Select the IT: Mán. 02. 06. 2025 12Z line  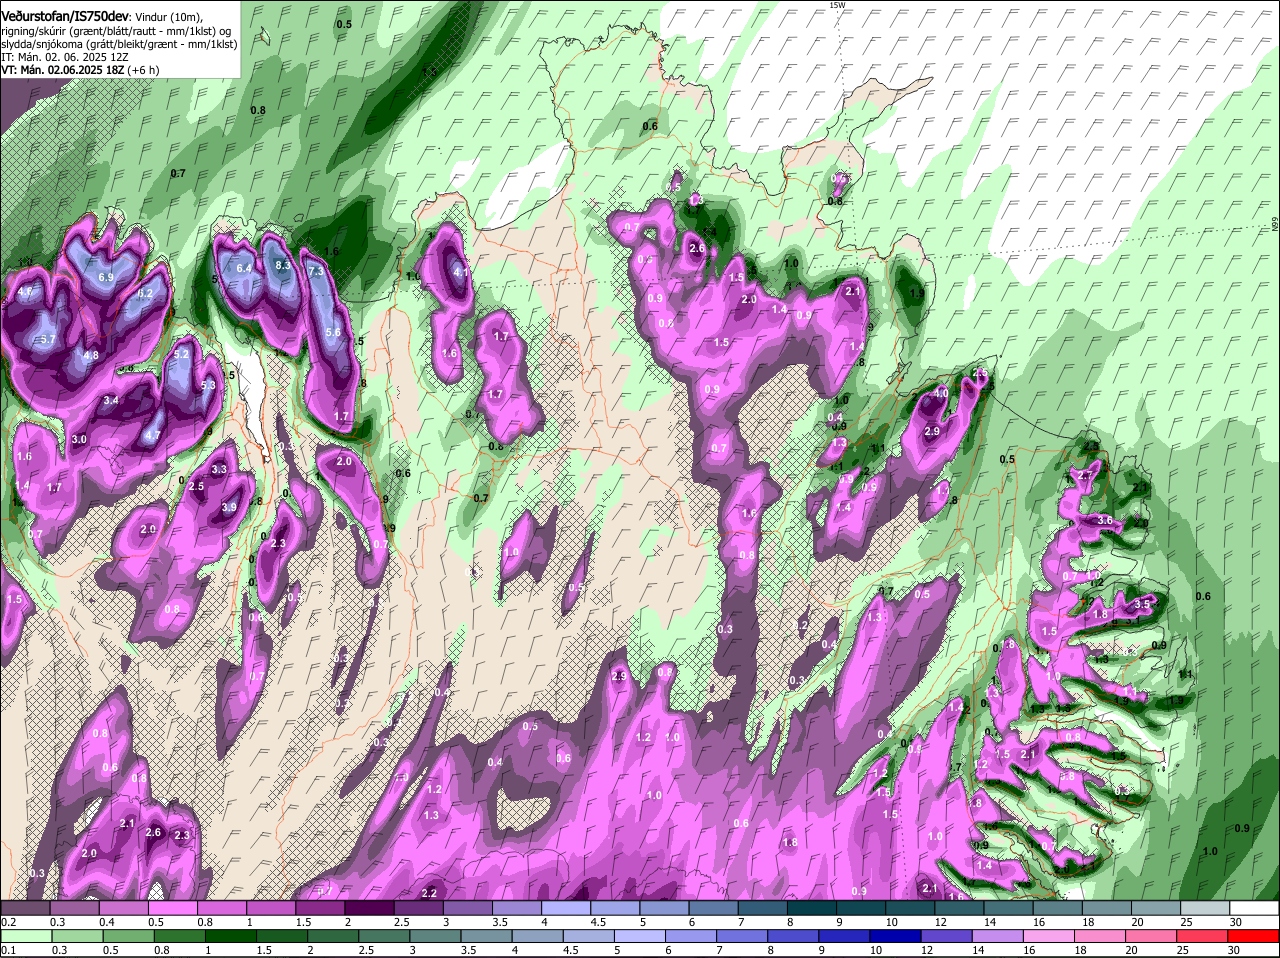tap(64, 57)
